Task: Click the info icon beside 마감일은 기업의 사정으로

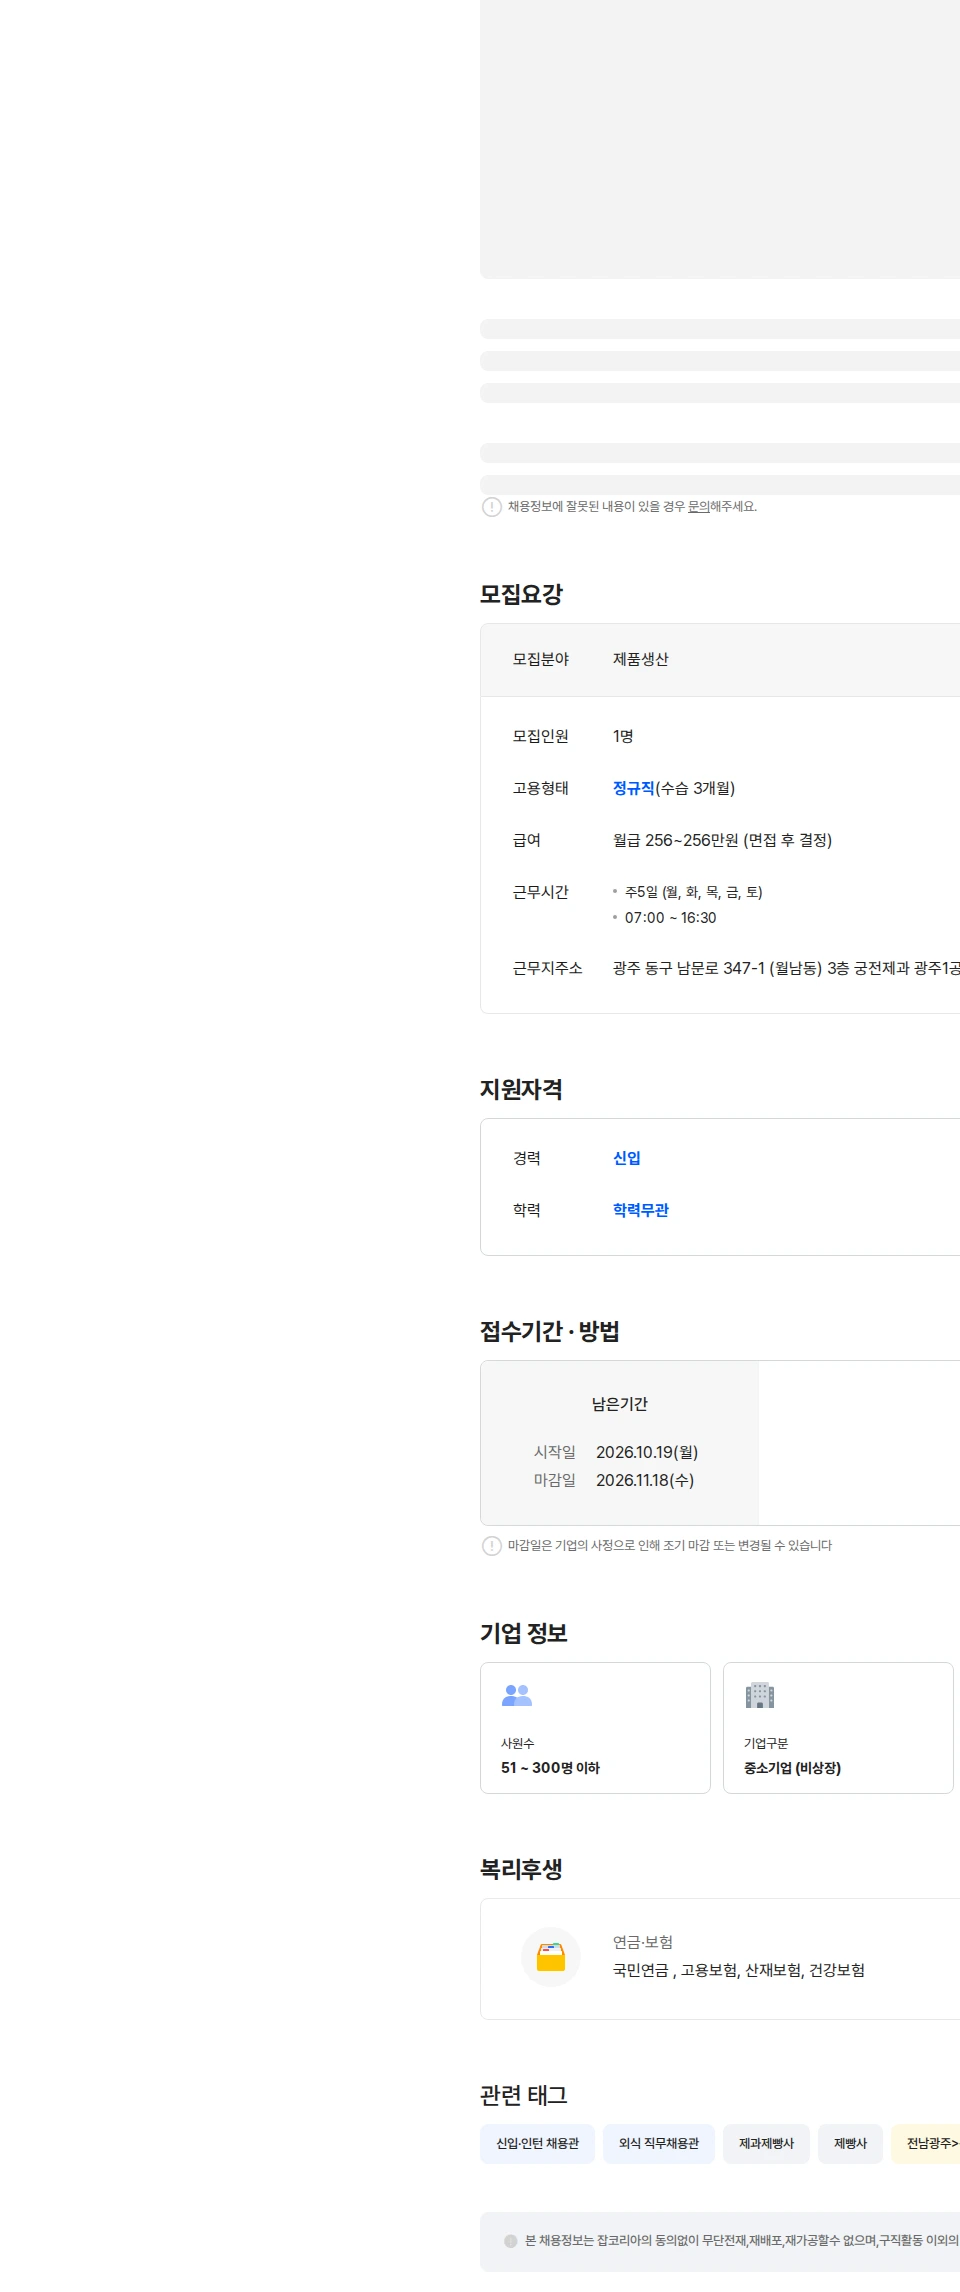Action: click(x=492, y=1546)
